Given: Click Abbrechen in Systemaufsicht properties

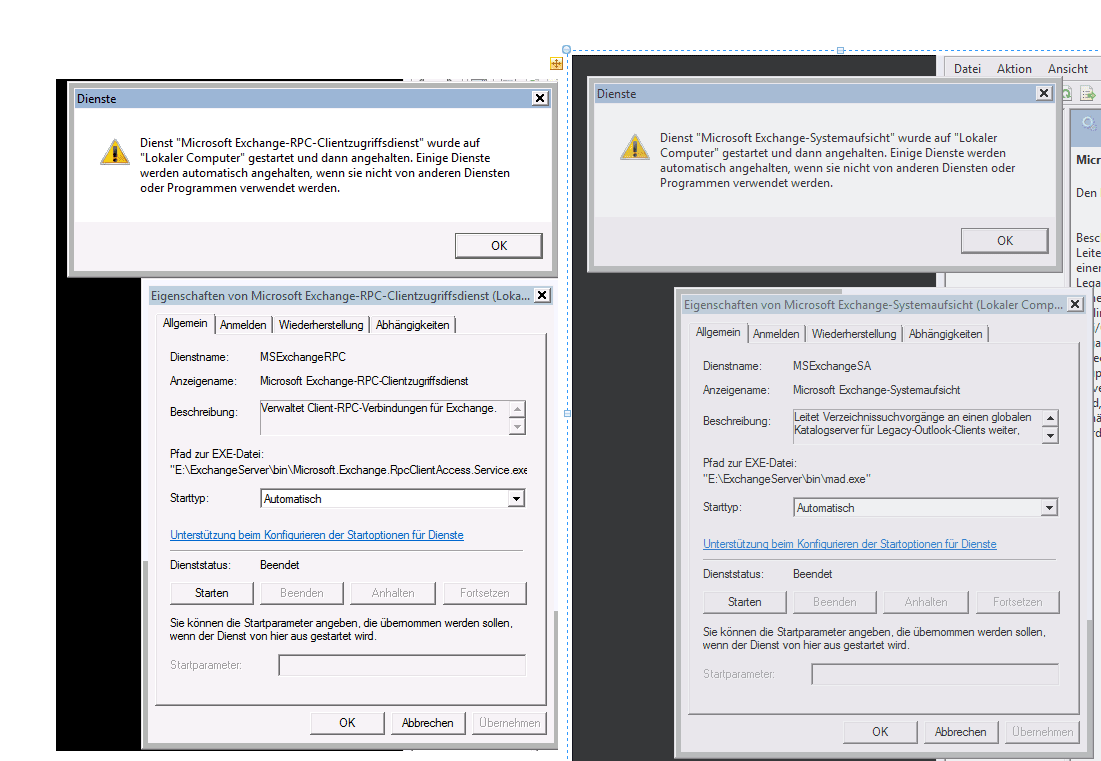Looking at the screenshot, I should [960, 732].
